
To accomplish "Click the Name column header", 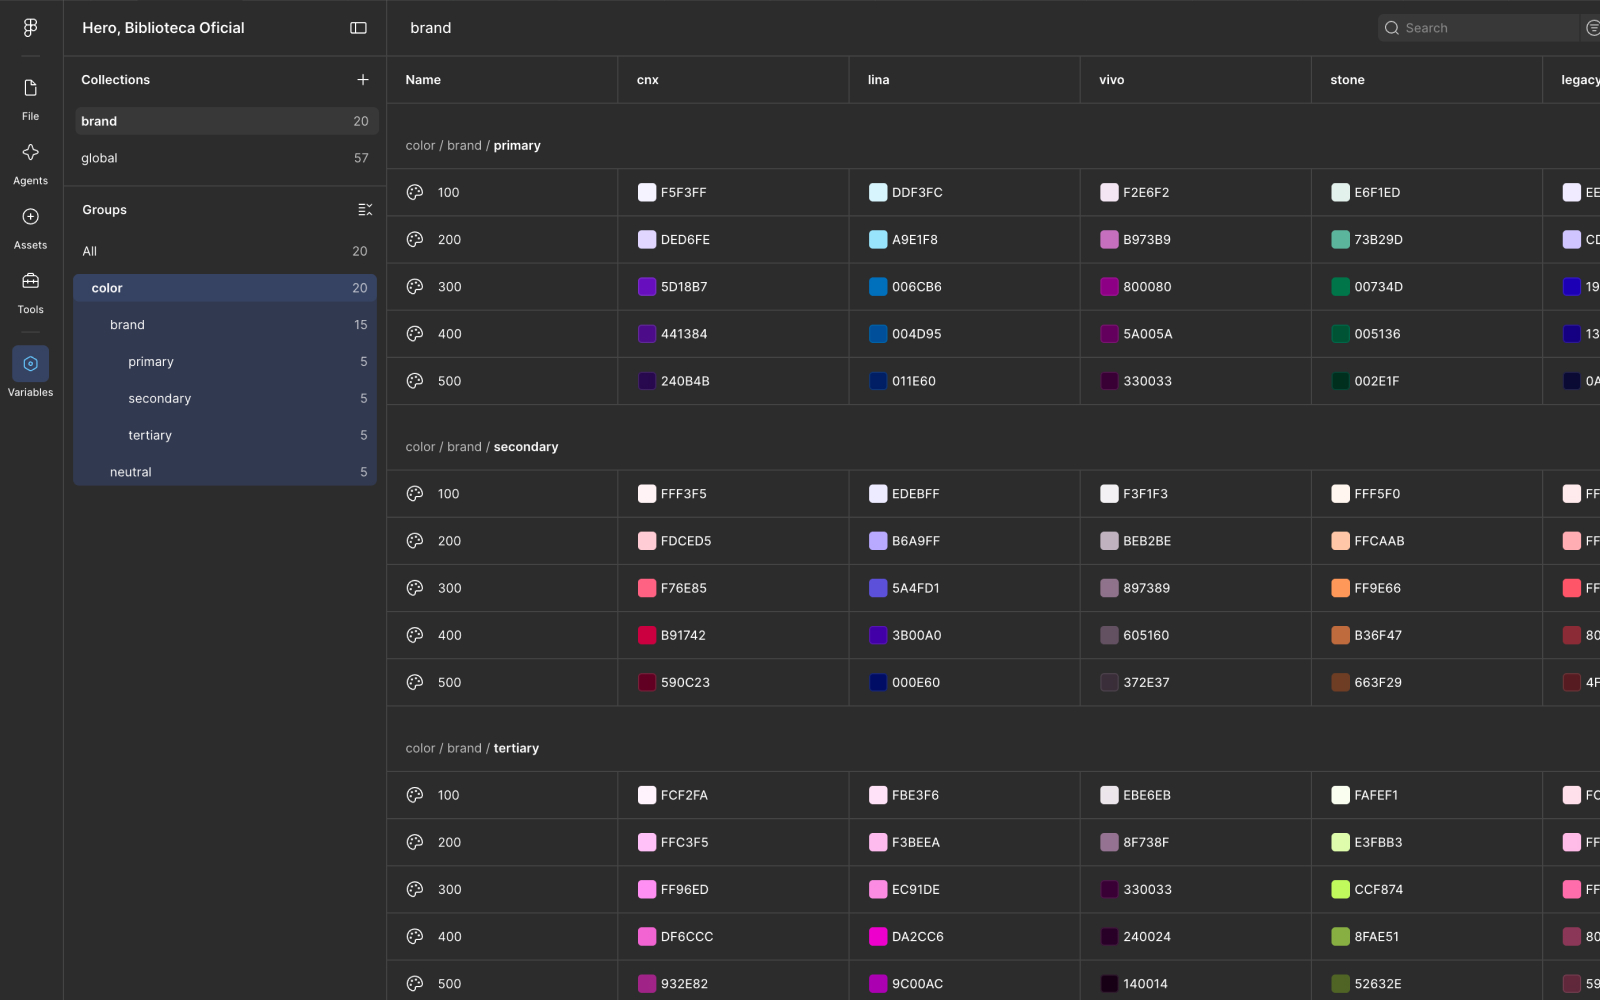I will click(502, 80).
